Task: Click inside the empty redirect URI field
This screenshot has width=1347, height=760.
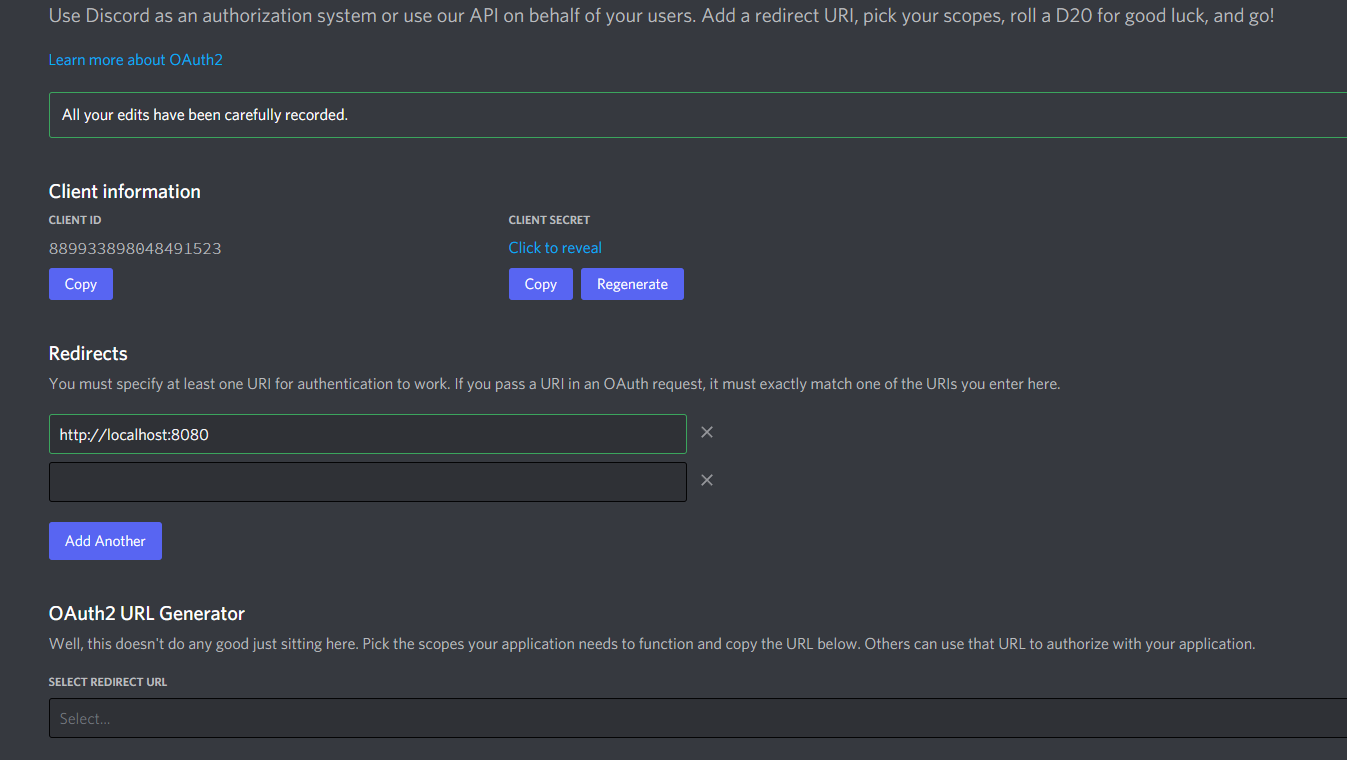Action: pos(367,481)
